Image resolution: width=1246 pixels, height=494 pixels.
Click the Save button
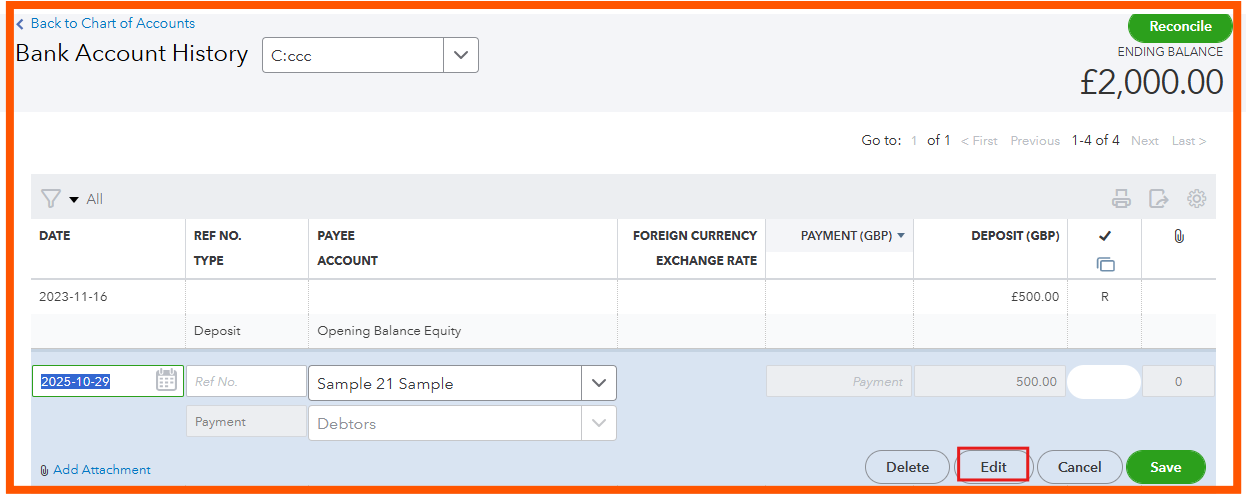tap(1165, 467)
